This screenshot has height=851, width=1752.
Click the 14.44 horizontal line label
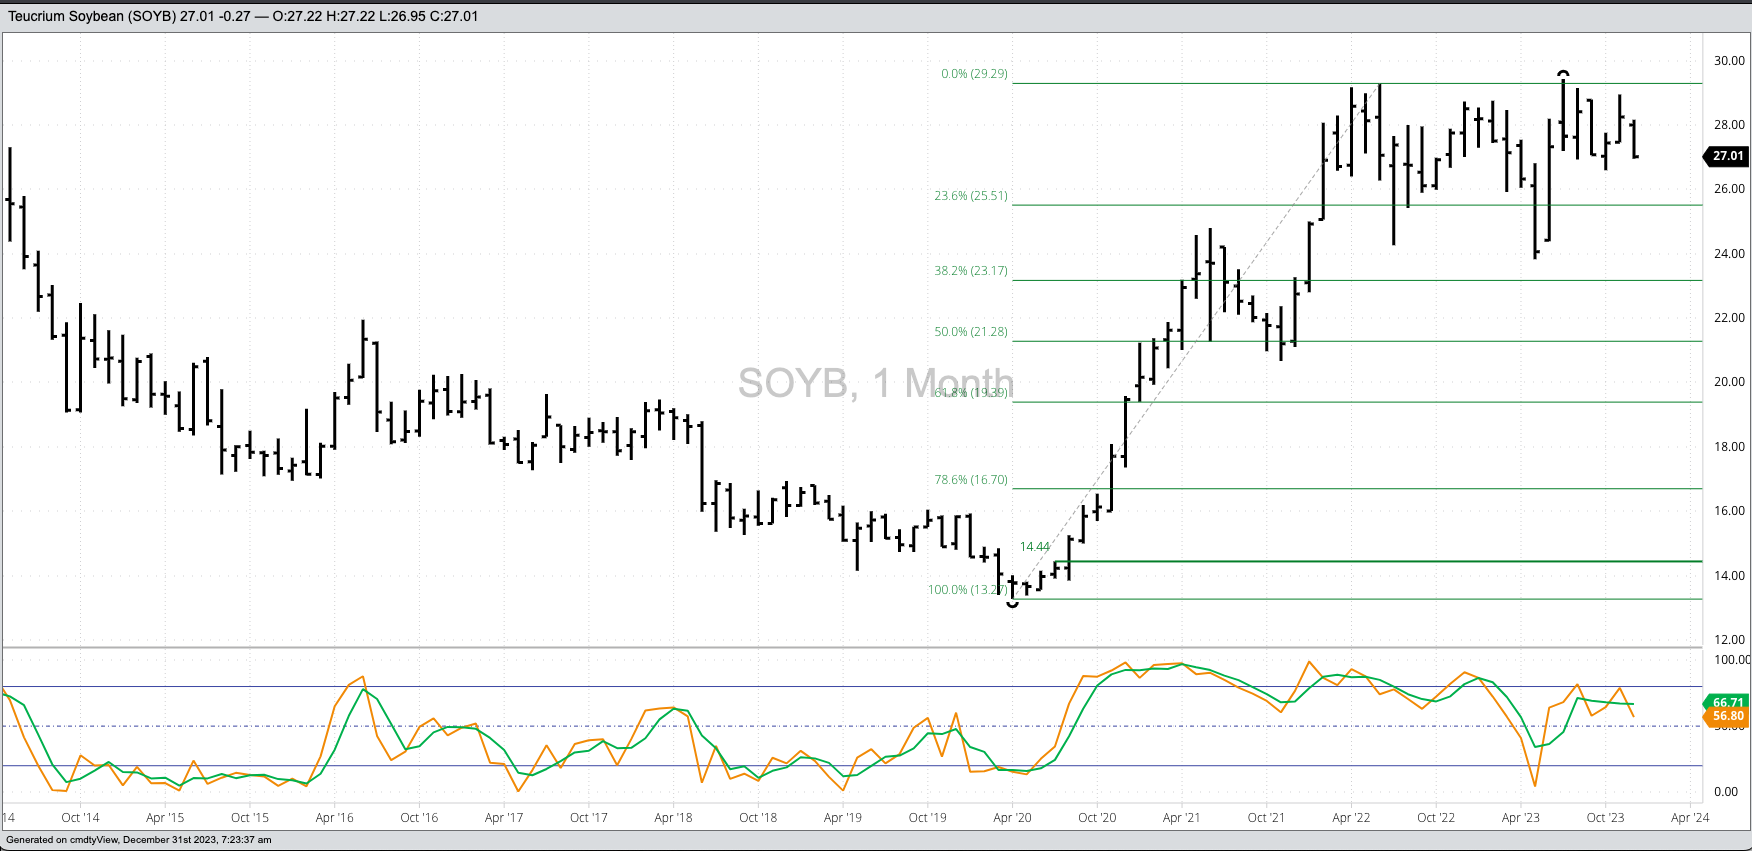click(1035, 547)
